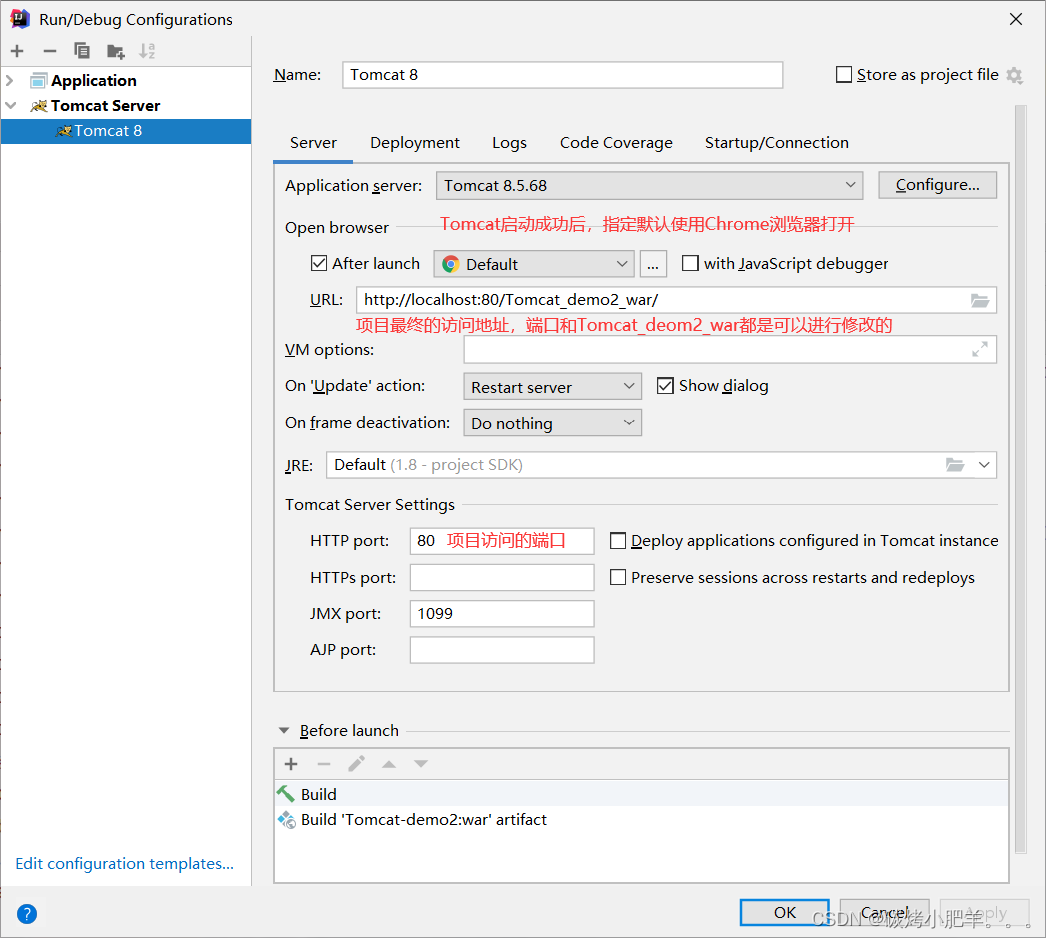This screenshot has width=1046, height=938.
Task: Add a Before launch task
Action: tap(291, 764)
